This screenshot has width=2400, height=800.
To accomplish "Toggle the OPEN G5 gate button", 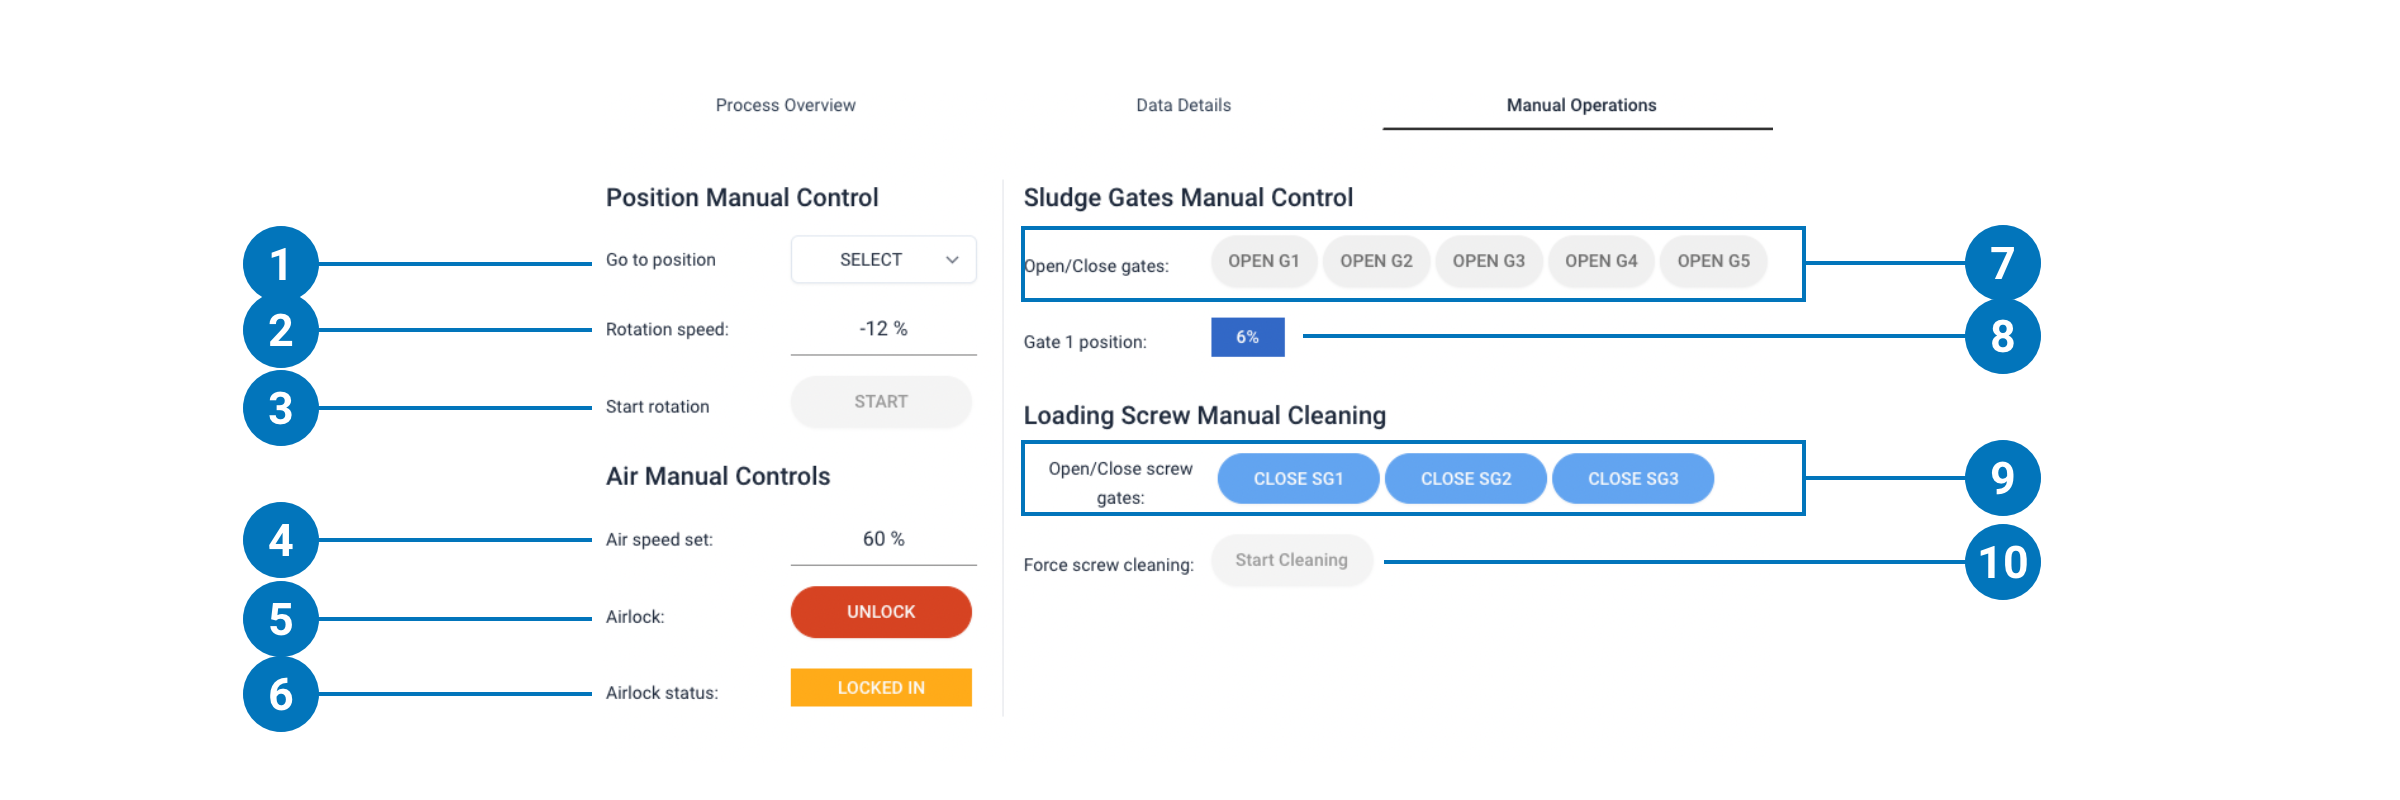I will [1714, 261].
